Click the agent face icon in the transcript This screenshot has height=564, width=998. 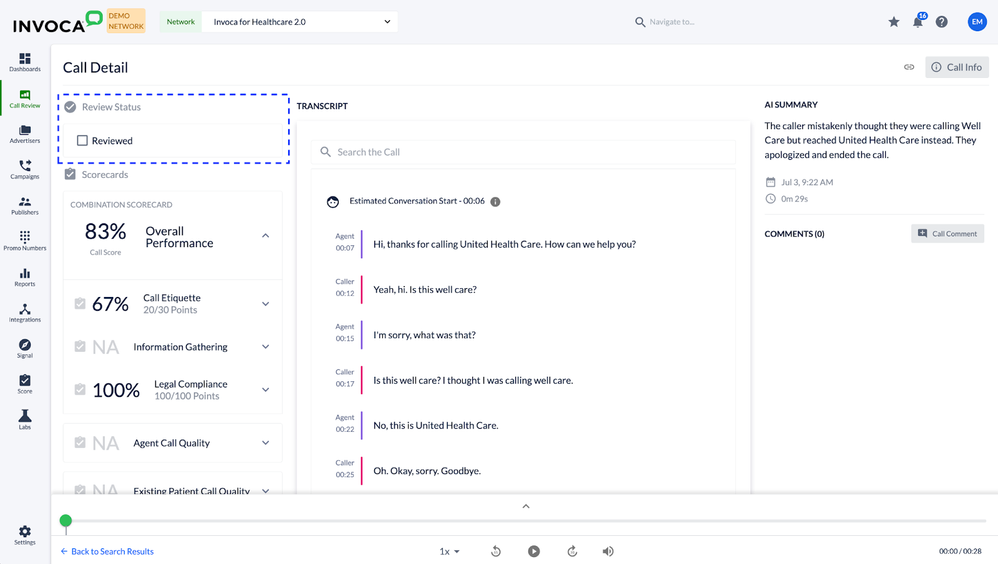click(x=333, y=202)
